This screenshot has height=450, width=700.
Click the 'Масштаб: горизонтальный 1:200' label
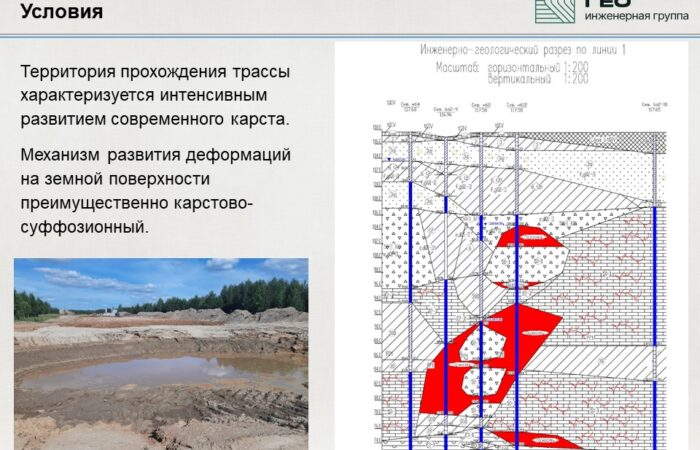[512, 68]
